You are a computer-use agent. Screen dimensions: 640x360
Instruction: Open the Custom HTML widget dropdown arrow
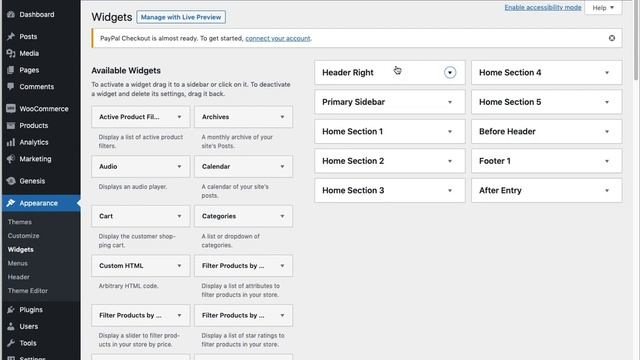179,266
